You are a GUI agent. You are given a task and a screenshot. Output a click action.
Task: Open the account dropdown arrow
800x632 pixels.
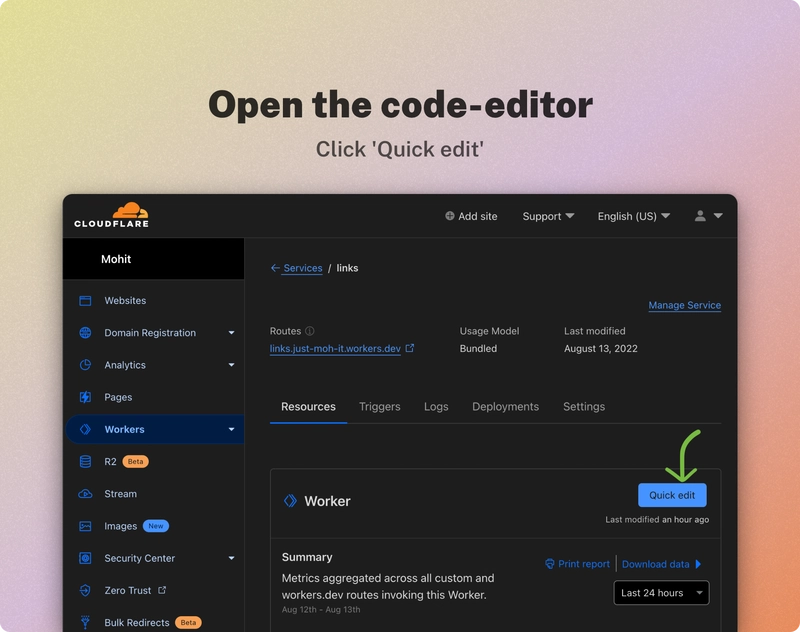tap(718, 216)
